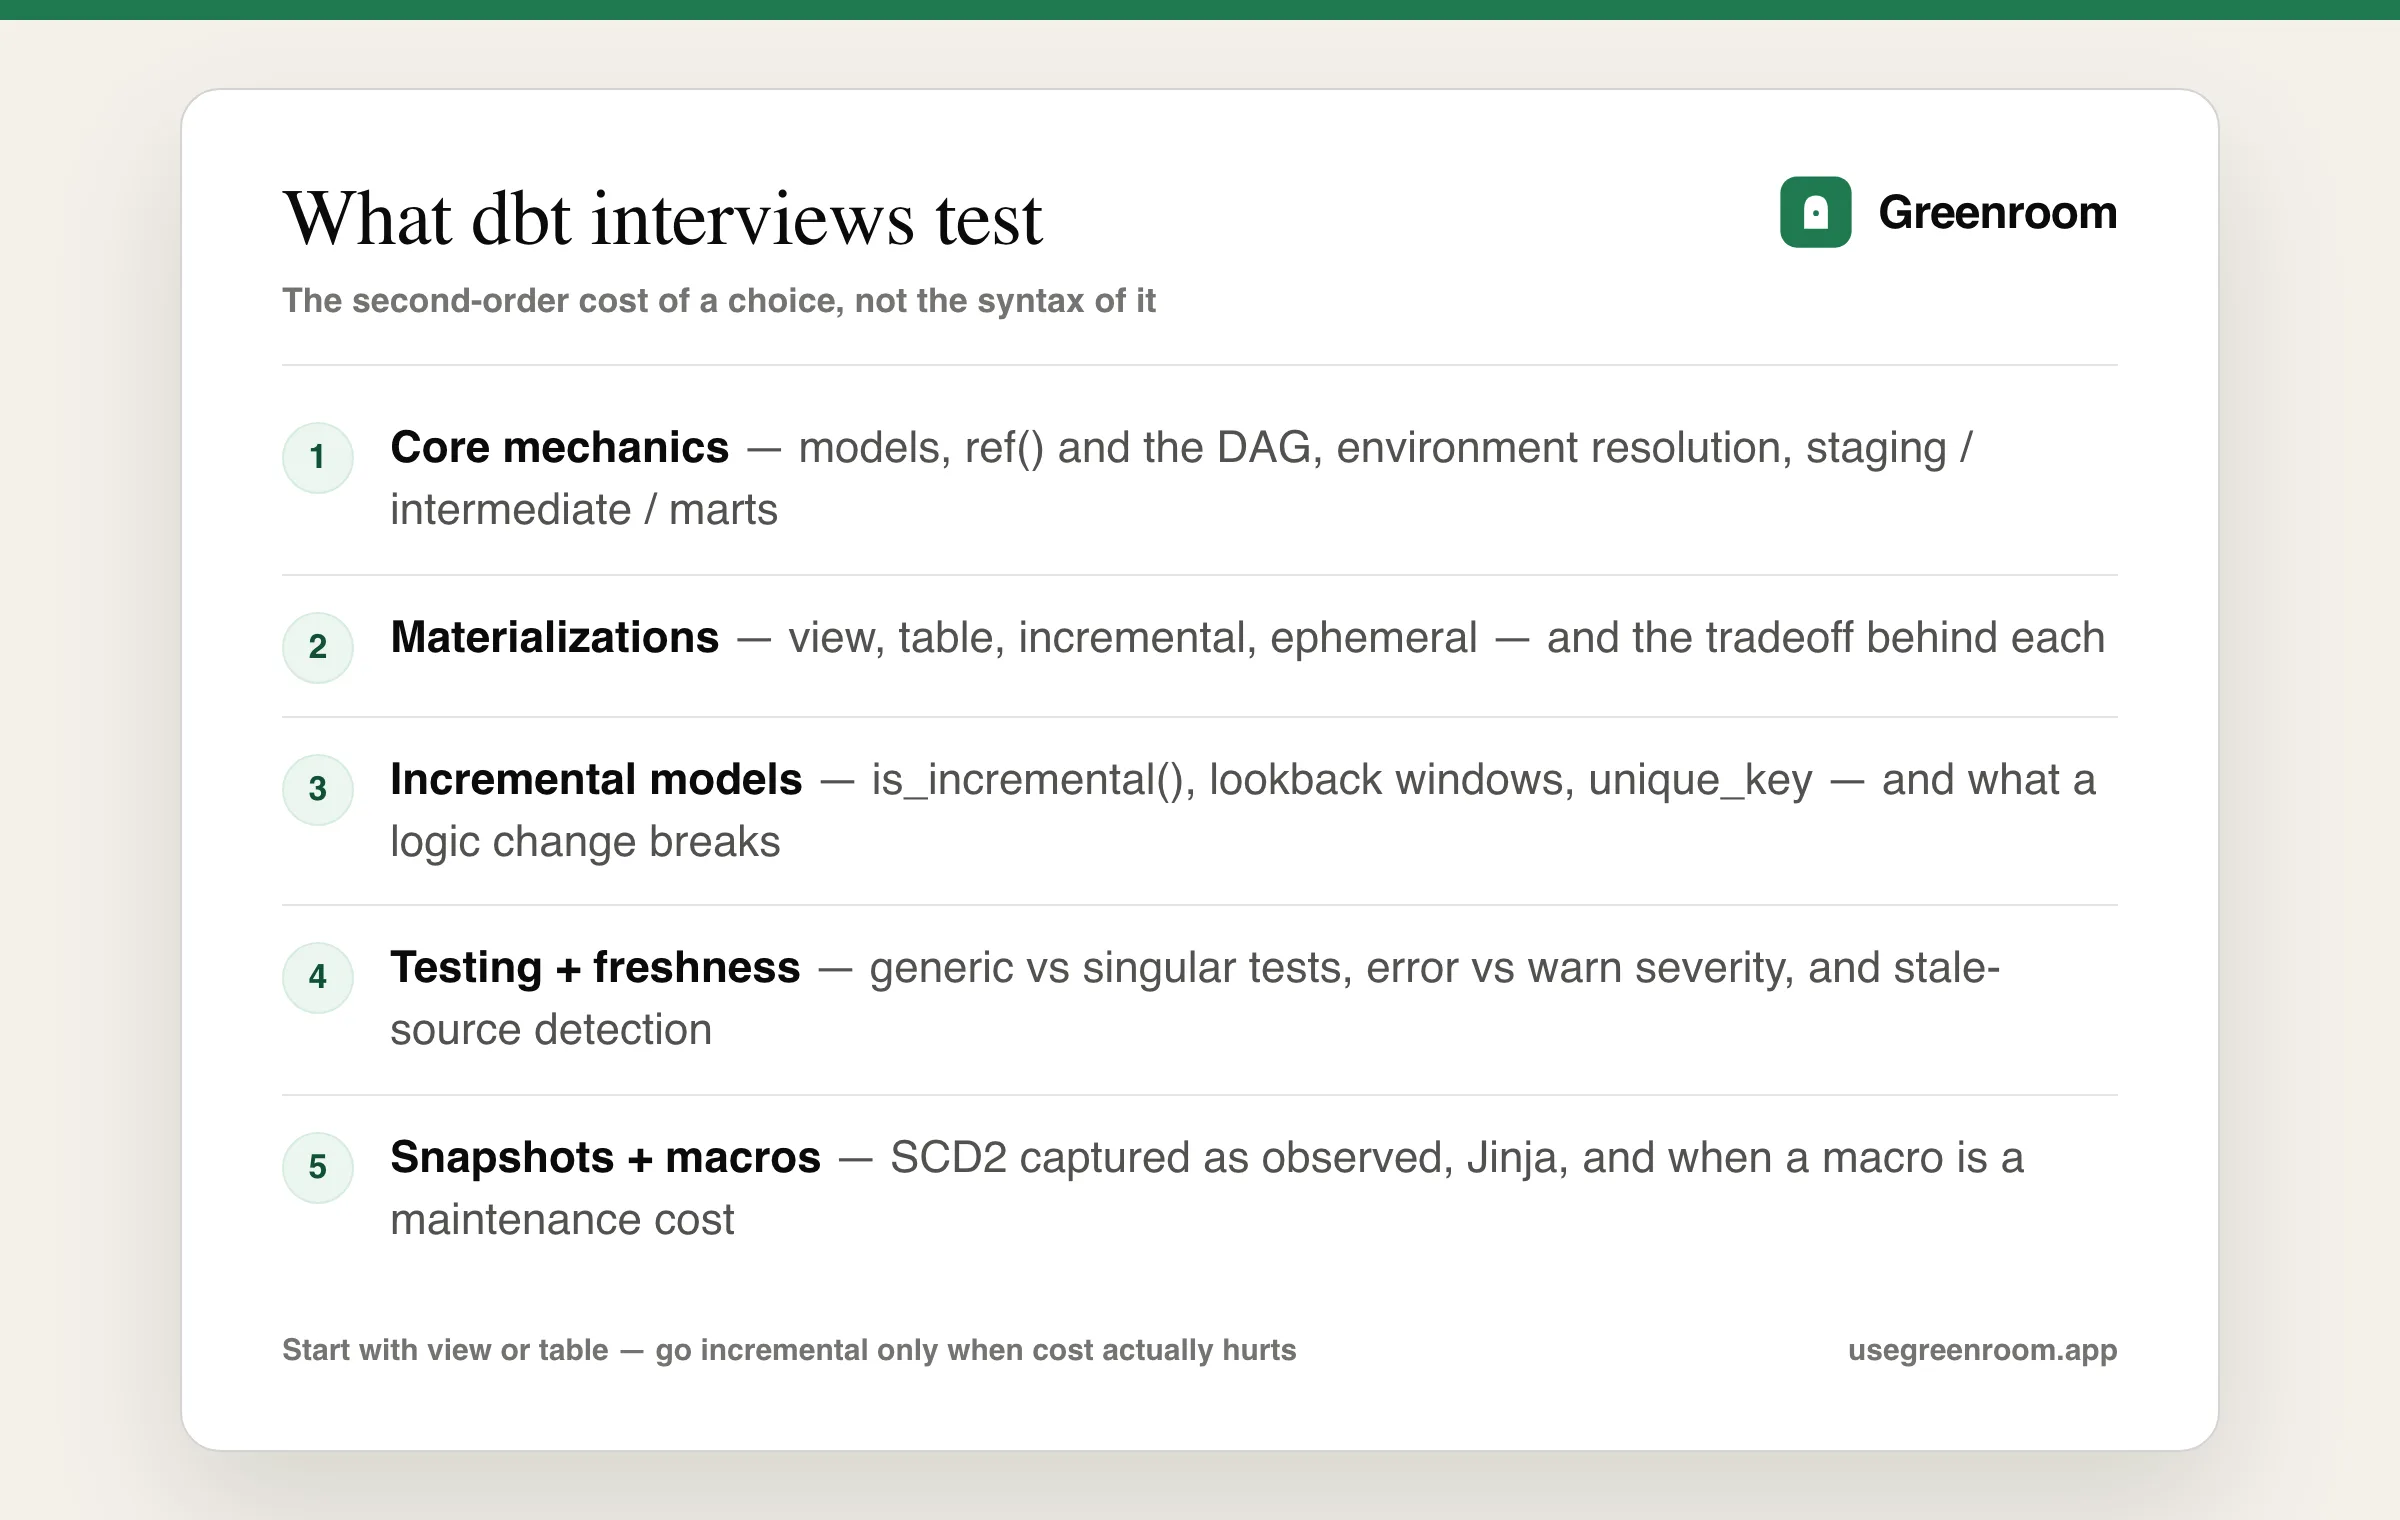Click "view, table, incremental, ephemeral" text
Viewport: 2400px width, 1520px height.
pyautogui.click(x=1133, y=638)
